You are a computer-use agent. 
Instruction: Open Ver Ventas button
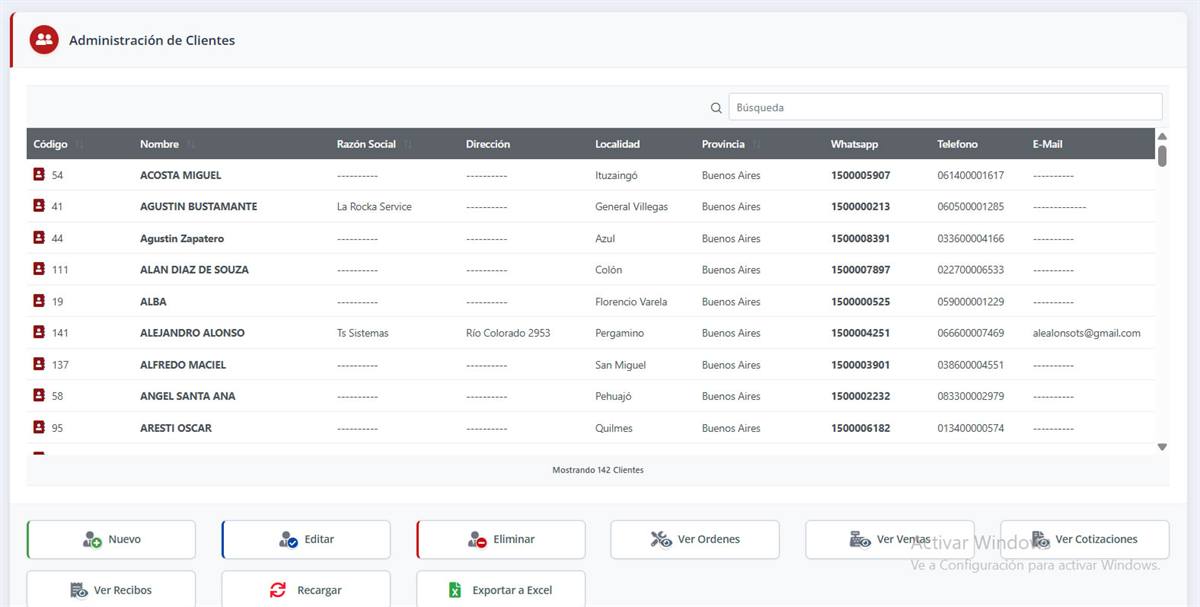point(890,540)
